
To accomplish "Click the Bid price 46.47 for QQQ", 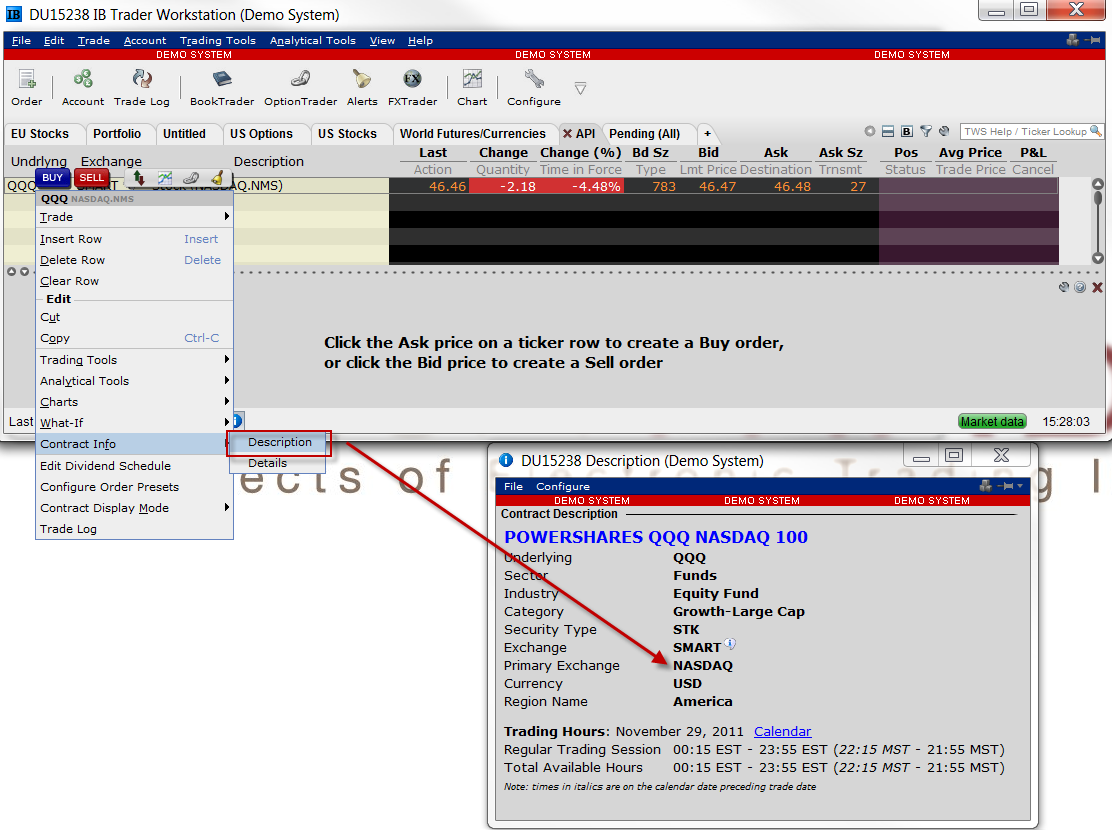I will tap(717, 187).
